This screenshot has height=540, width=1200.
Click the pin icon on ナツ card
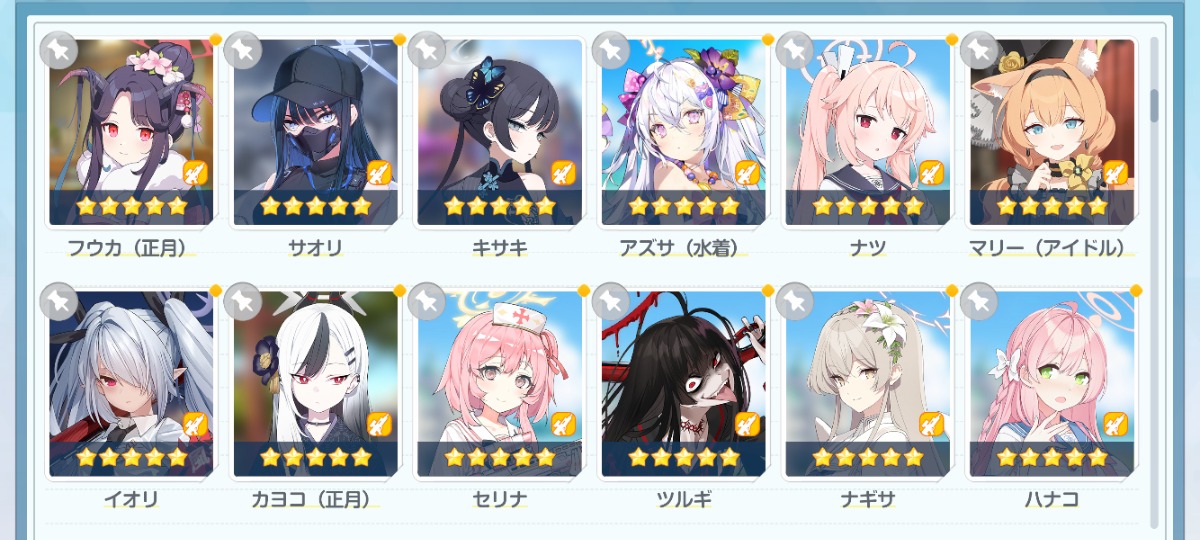point(795,50)
